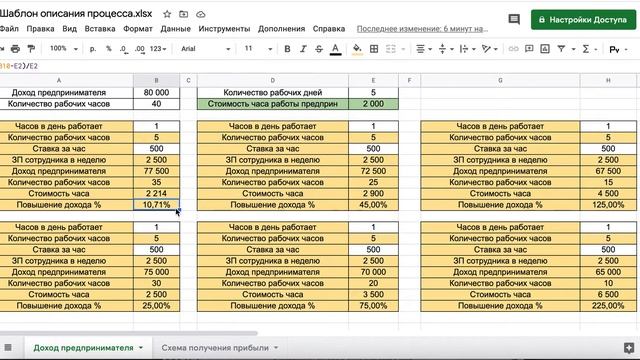The image size is (640, 360).
Task: Select the paint format tool
Action: pos(31,49)
